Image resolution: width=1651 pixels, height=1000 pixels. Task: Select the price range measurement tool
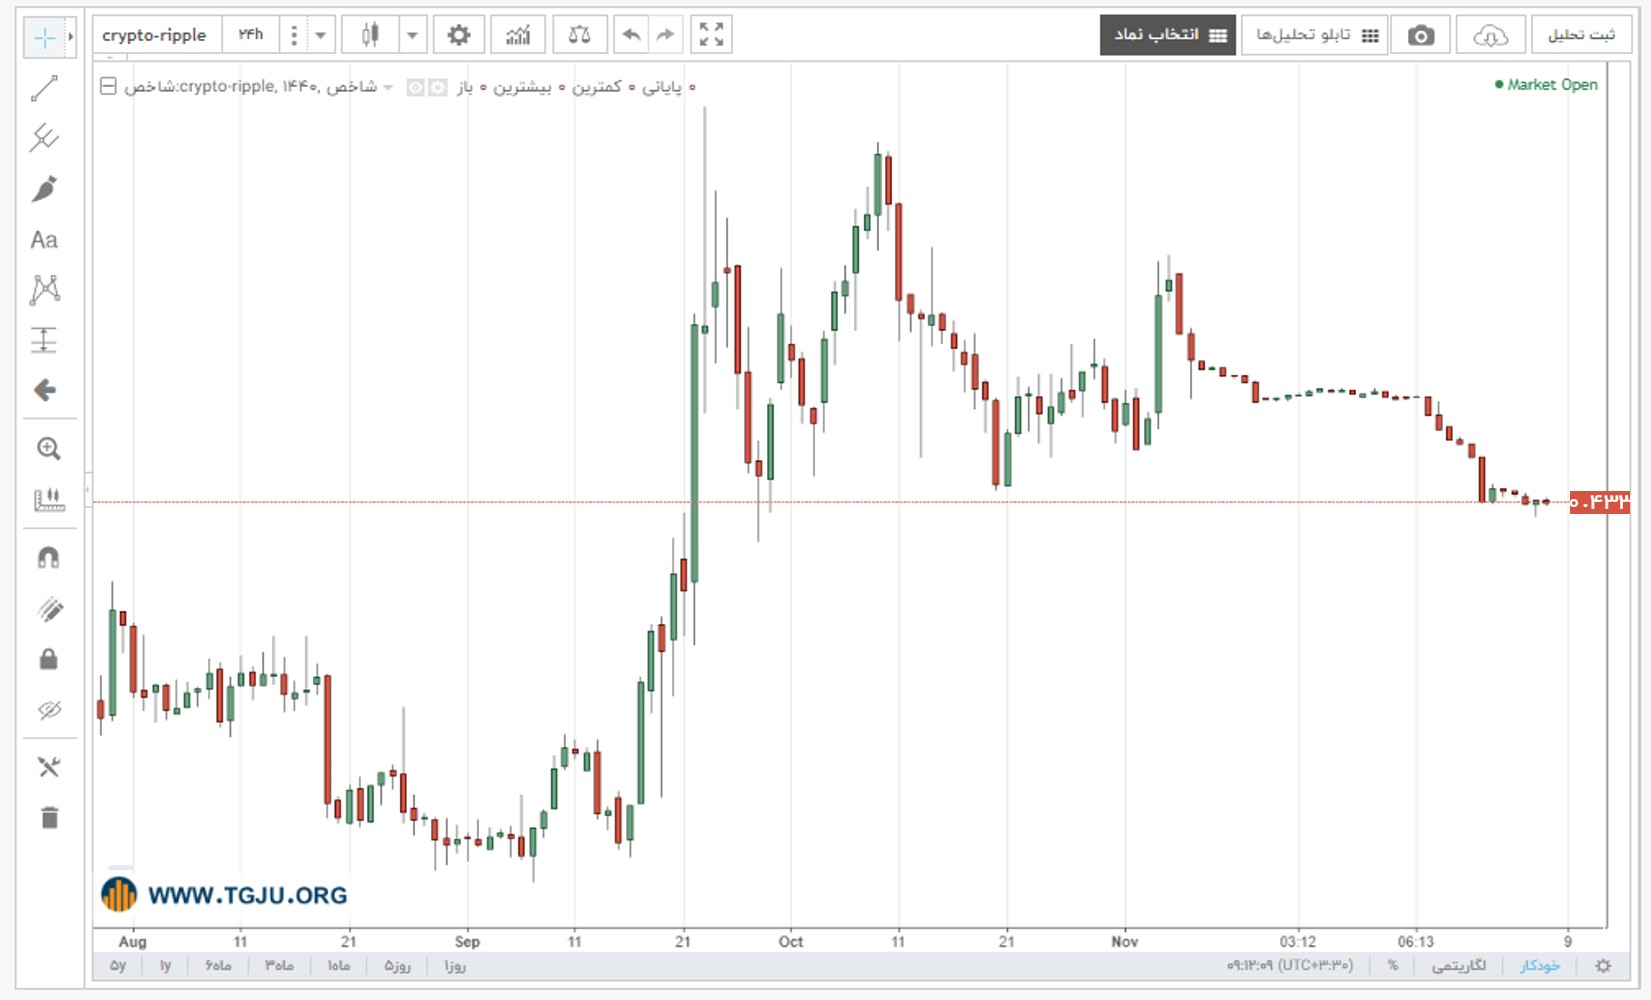(x=44, y=340)
